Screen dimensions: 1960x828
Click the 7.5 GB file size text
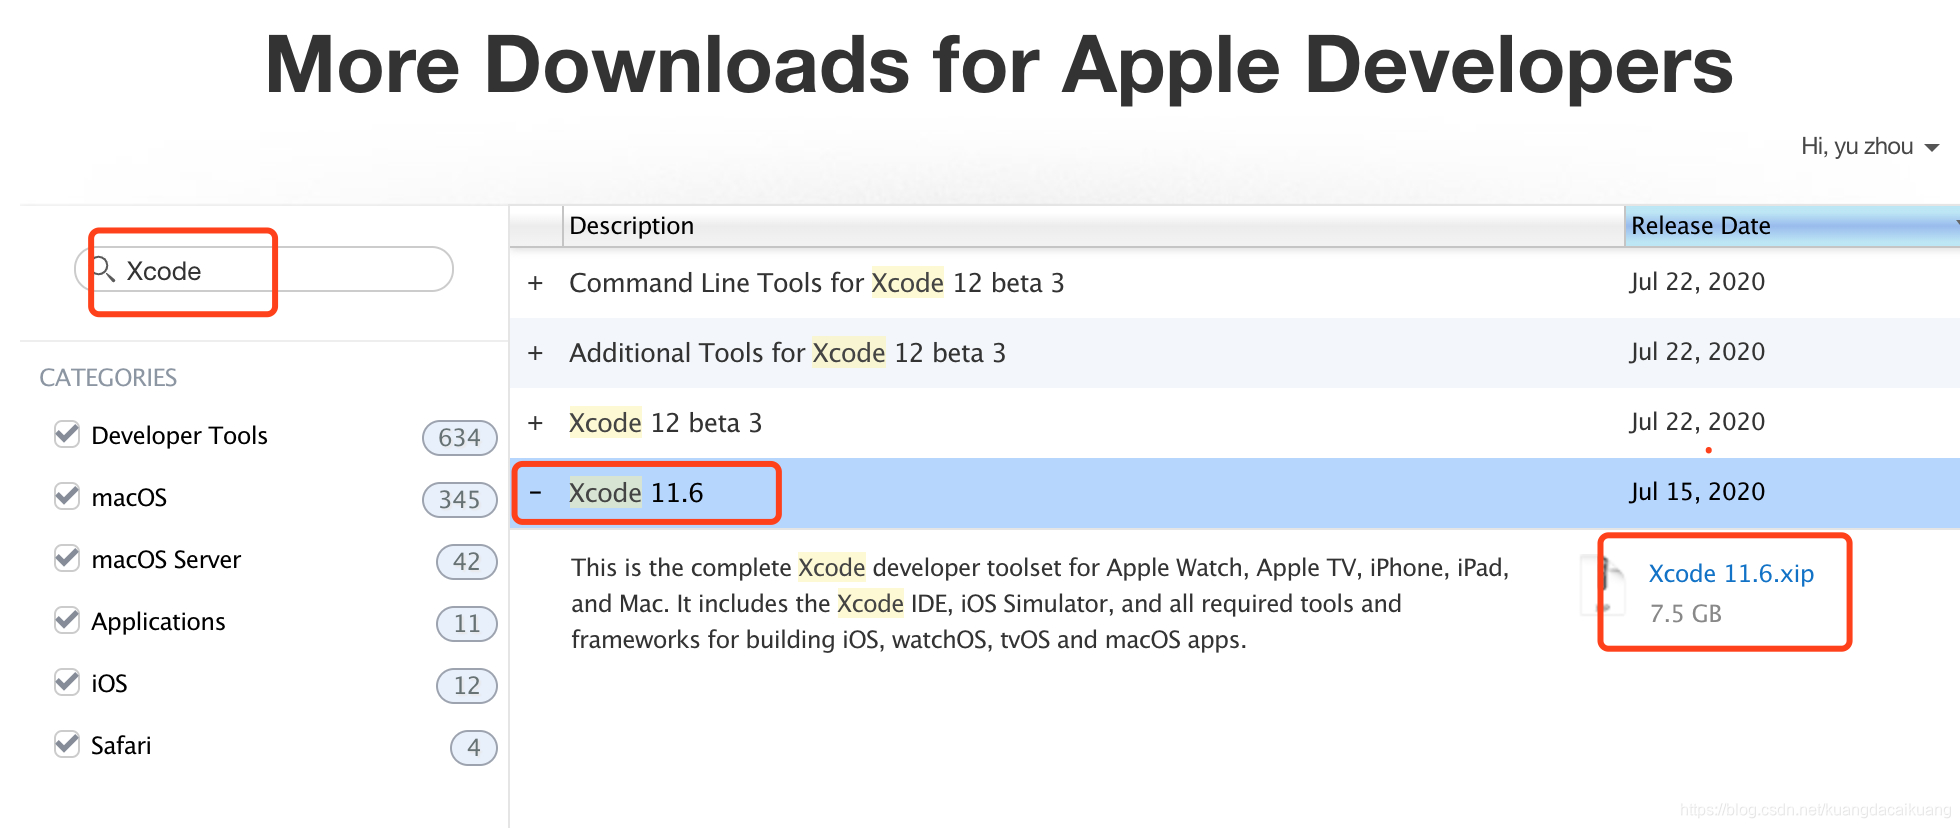tap(1686, 614)
